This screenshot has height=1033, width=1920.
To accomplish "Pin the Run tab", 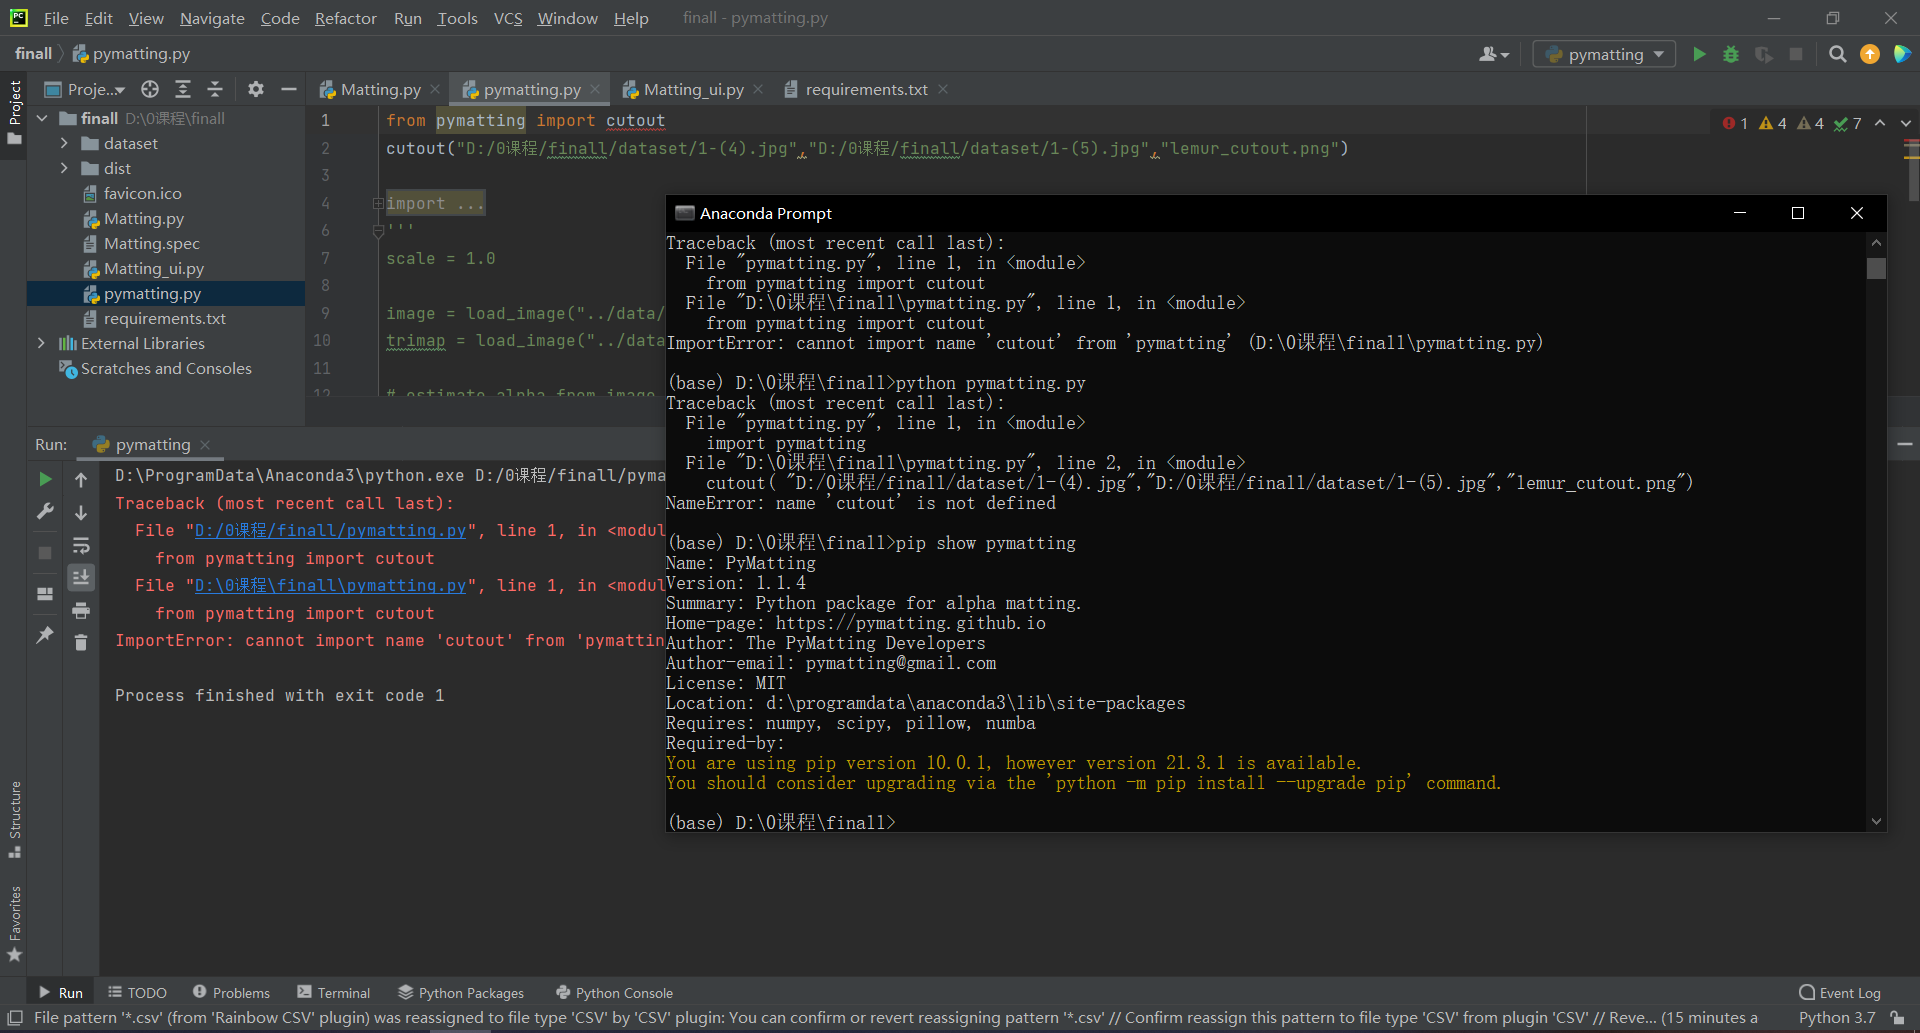I will [x=45, y=635].
